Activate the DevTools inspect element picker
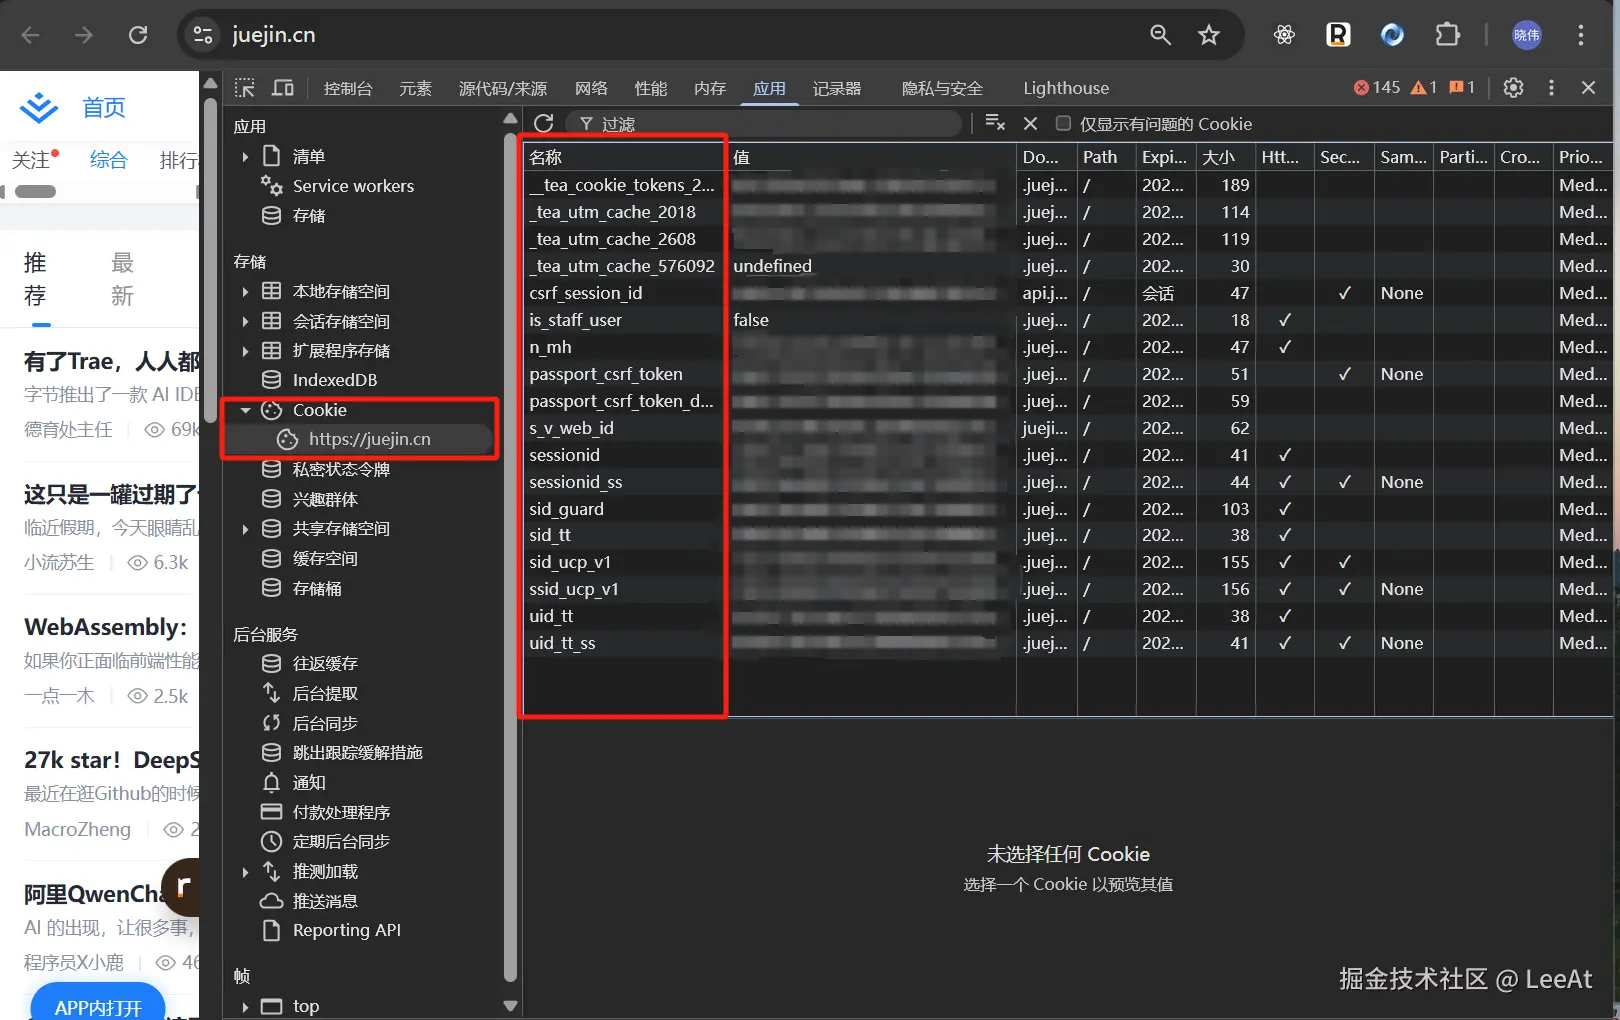Image resolution: width=1620 pixels, height=1020 pixels. point(245,88)
